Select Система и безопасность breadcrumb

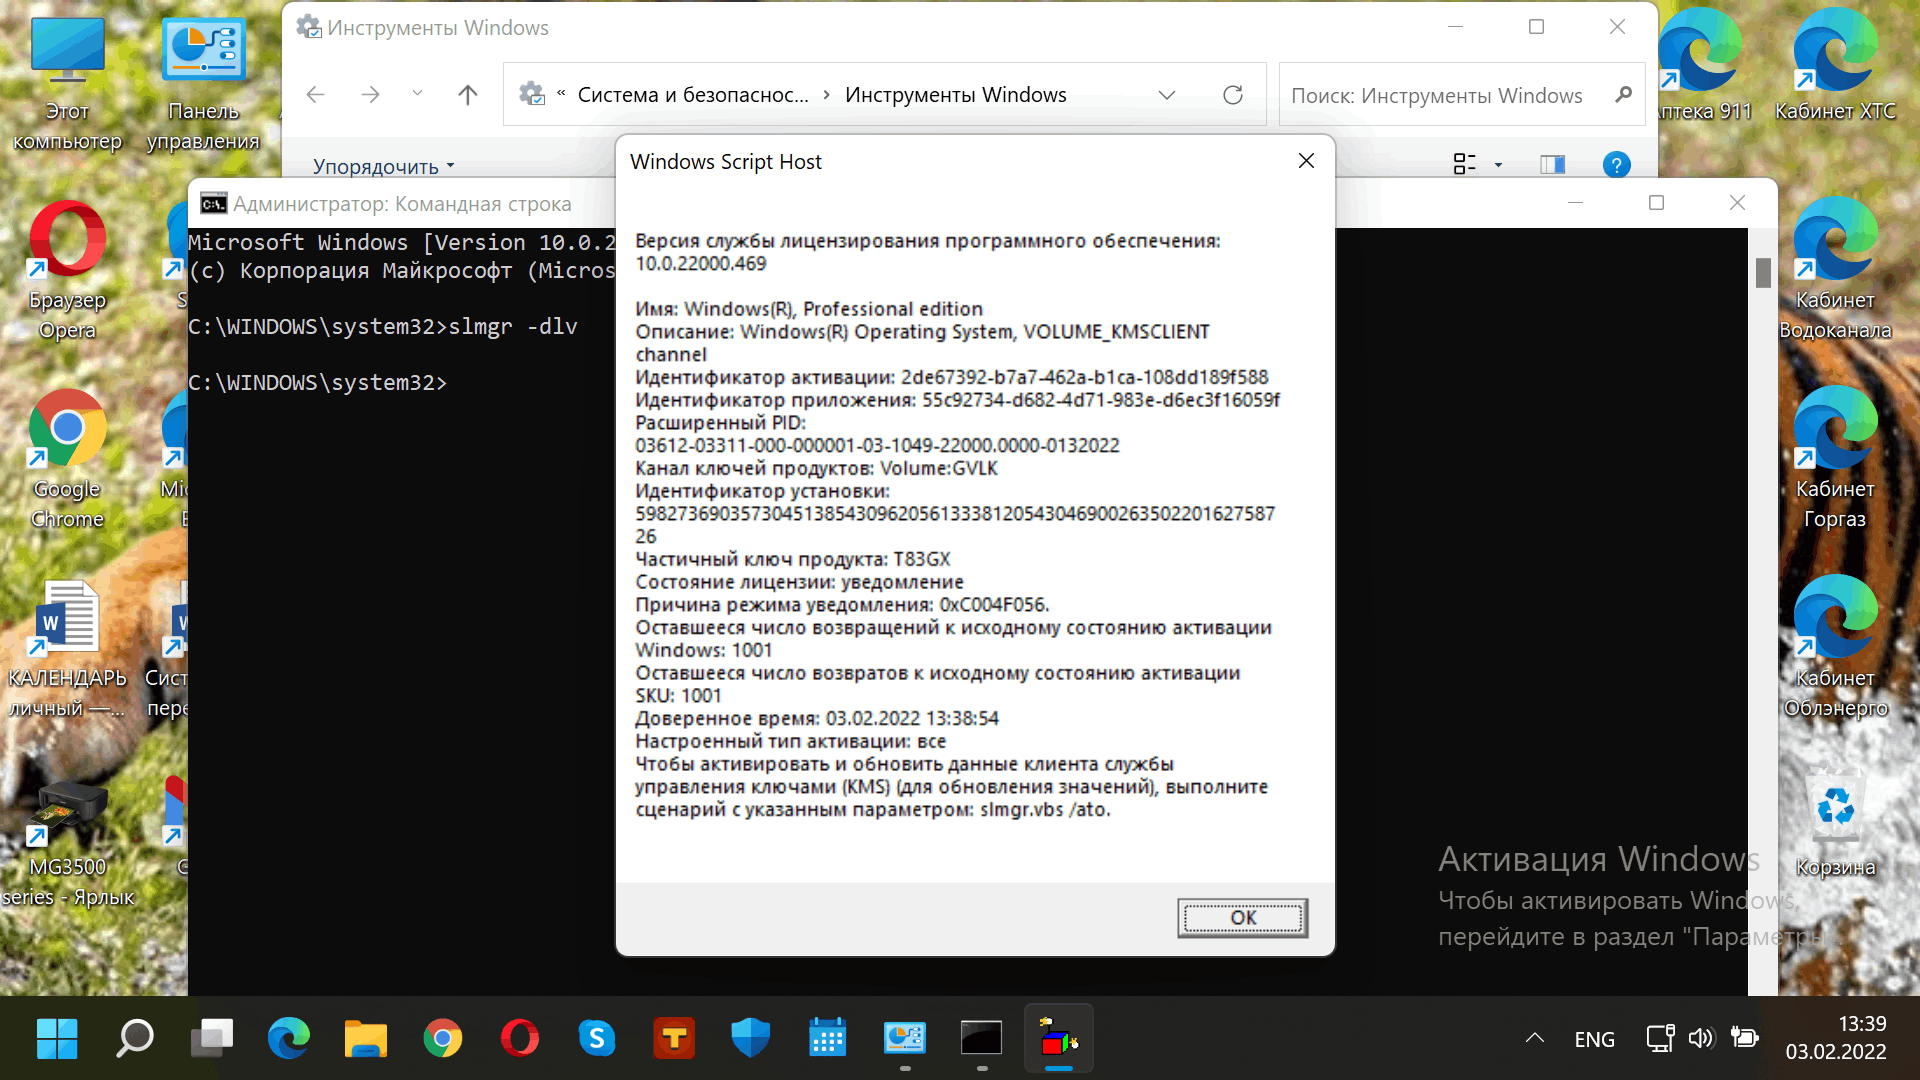pyautogui.click(x=692, y=95)
